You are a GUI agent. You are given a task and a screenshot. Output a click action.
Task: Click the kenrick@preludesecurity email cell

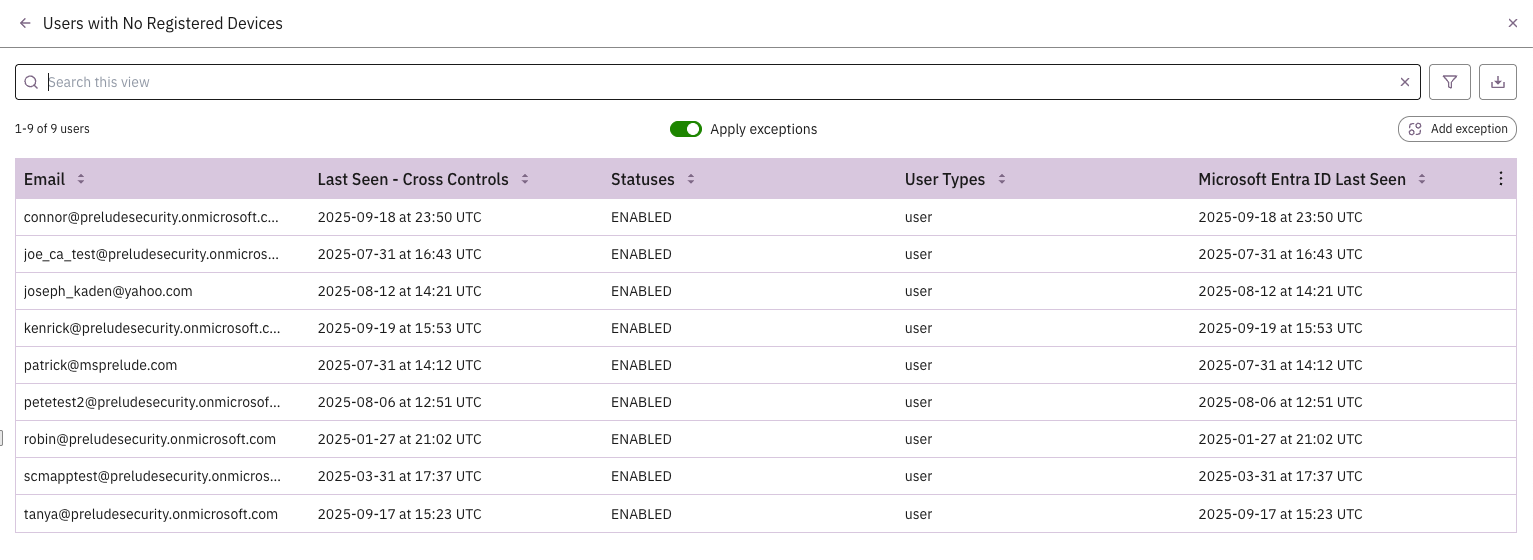click(x=152, y=328)
